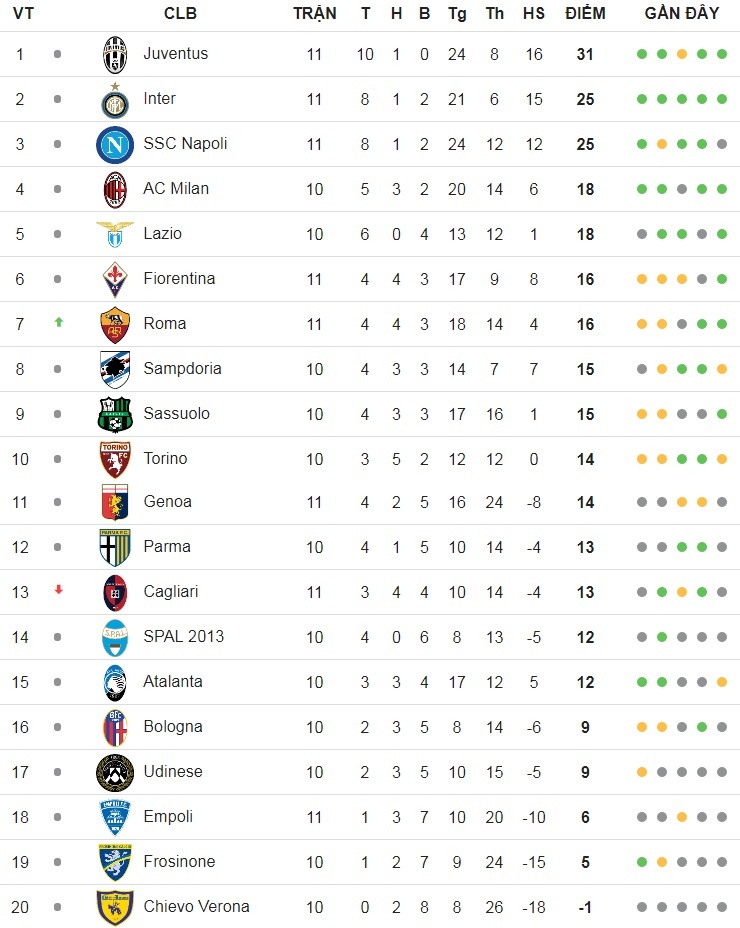Click the AC Milan crest
The height and width of the screenshot is (928, 740).
click(x=115, y=189)
